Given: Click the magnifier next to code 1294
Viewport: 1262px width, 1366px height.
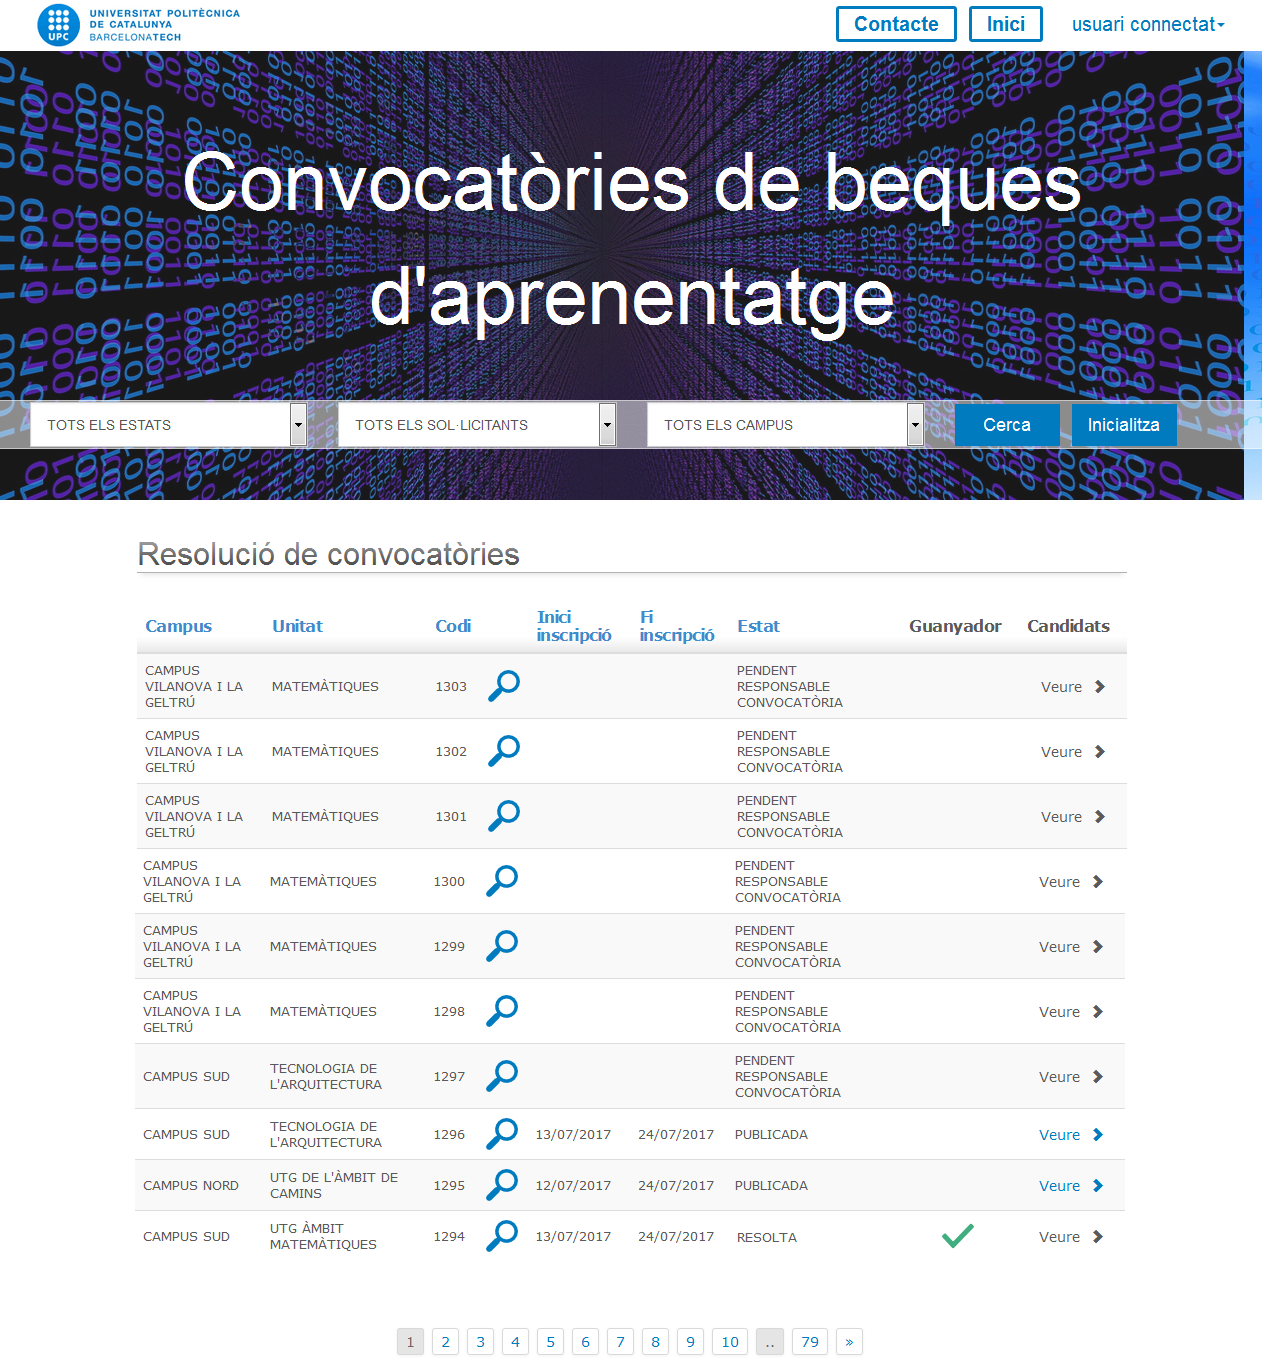Looking at the screenshot, I should coord(502,1236).
